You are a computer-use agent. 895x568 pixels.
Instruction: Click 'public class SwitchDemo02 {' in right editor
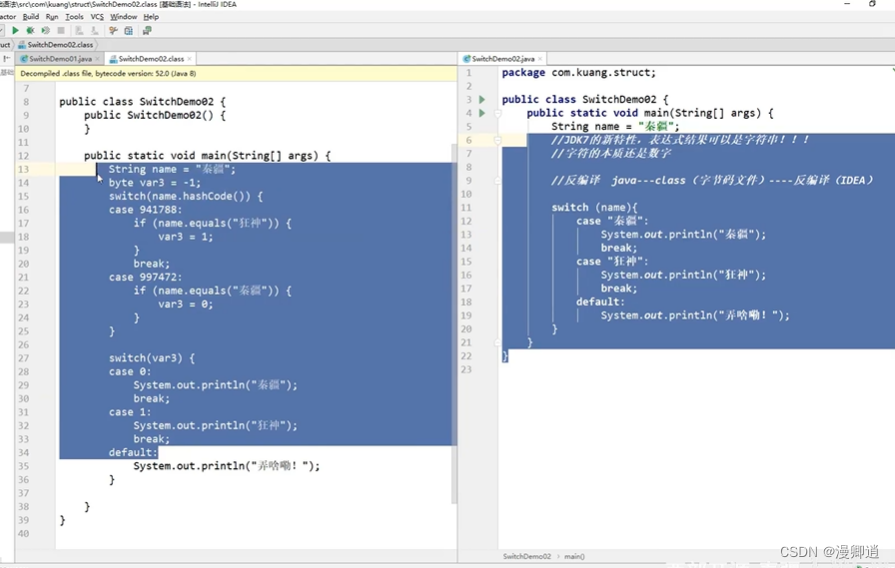click(x=585, y=99)
